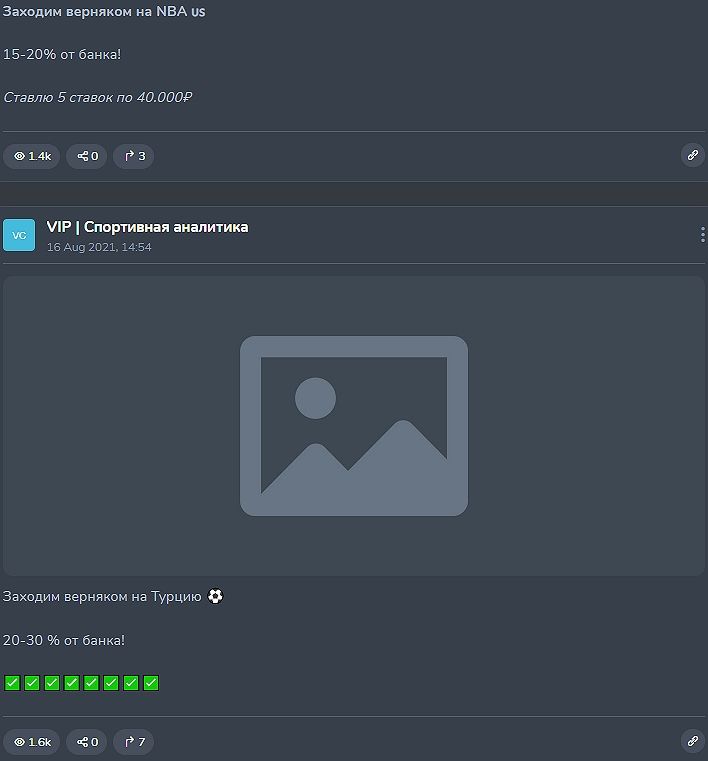The image size is (708, 761).
Task: Click the "20-30 % от банка!" line
Action: pyautogui.click(x=64, y=640)
